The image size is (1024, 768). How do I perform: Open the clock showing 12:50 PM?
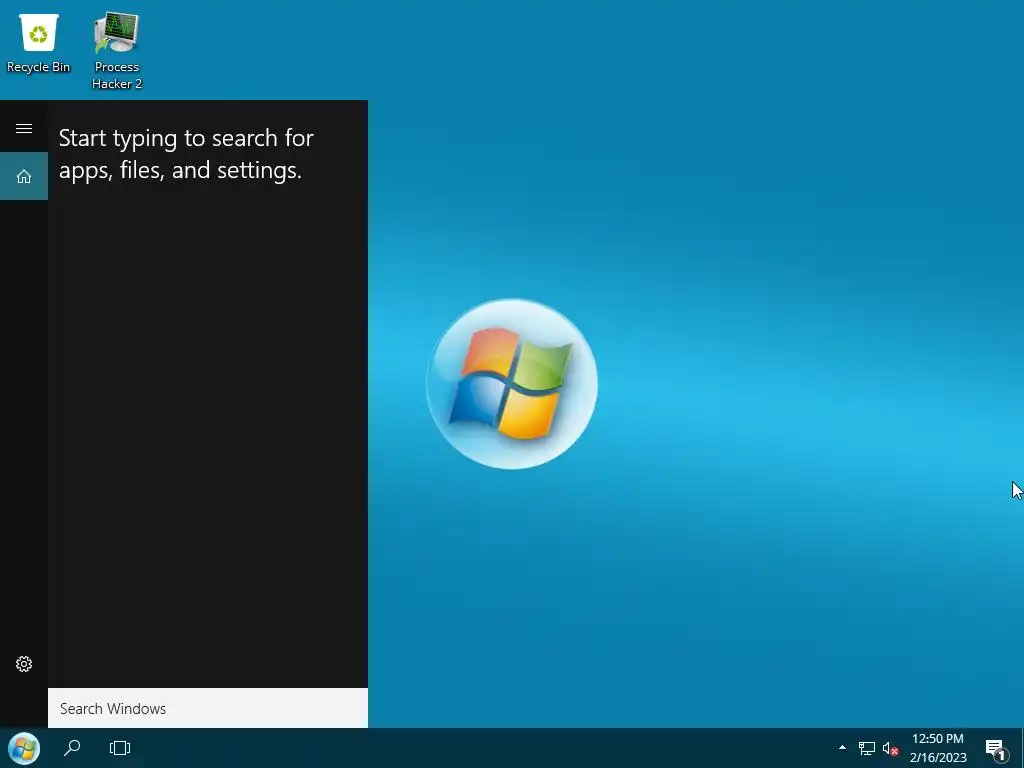click(x=938, y=748)
